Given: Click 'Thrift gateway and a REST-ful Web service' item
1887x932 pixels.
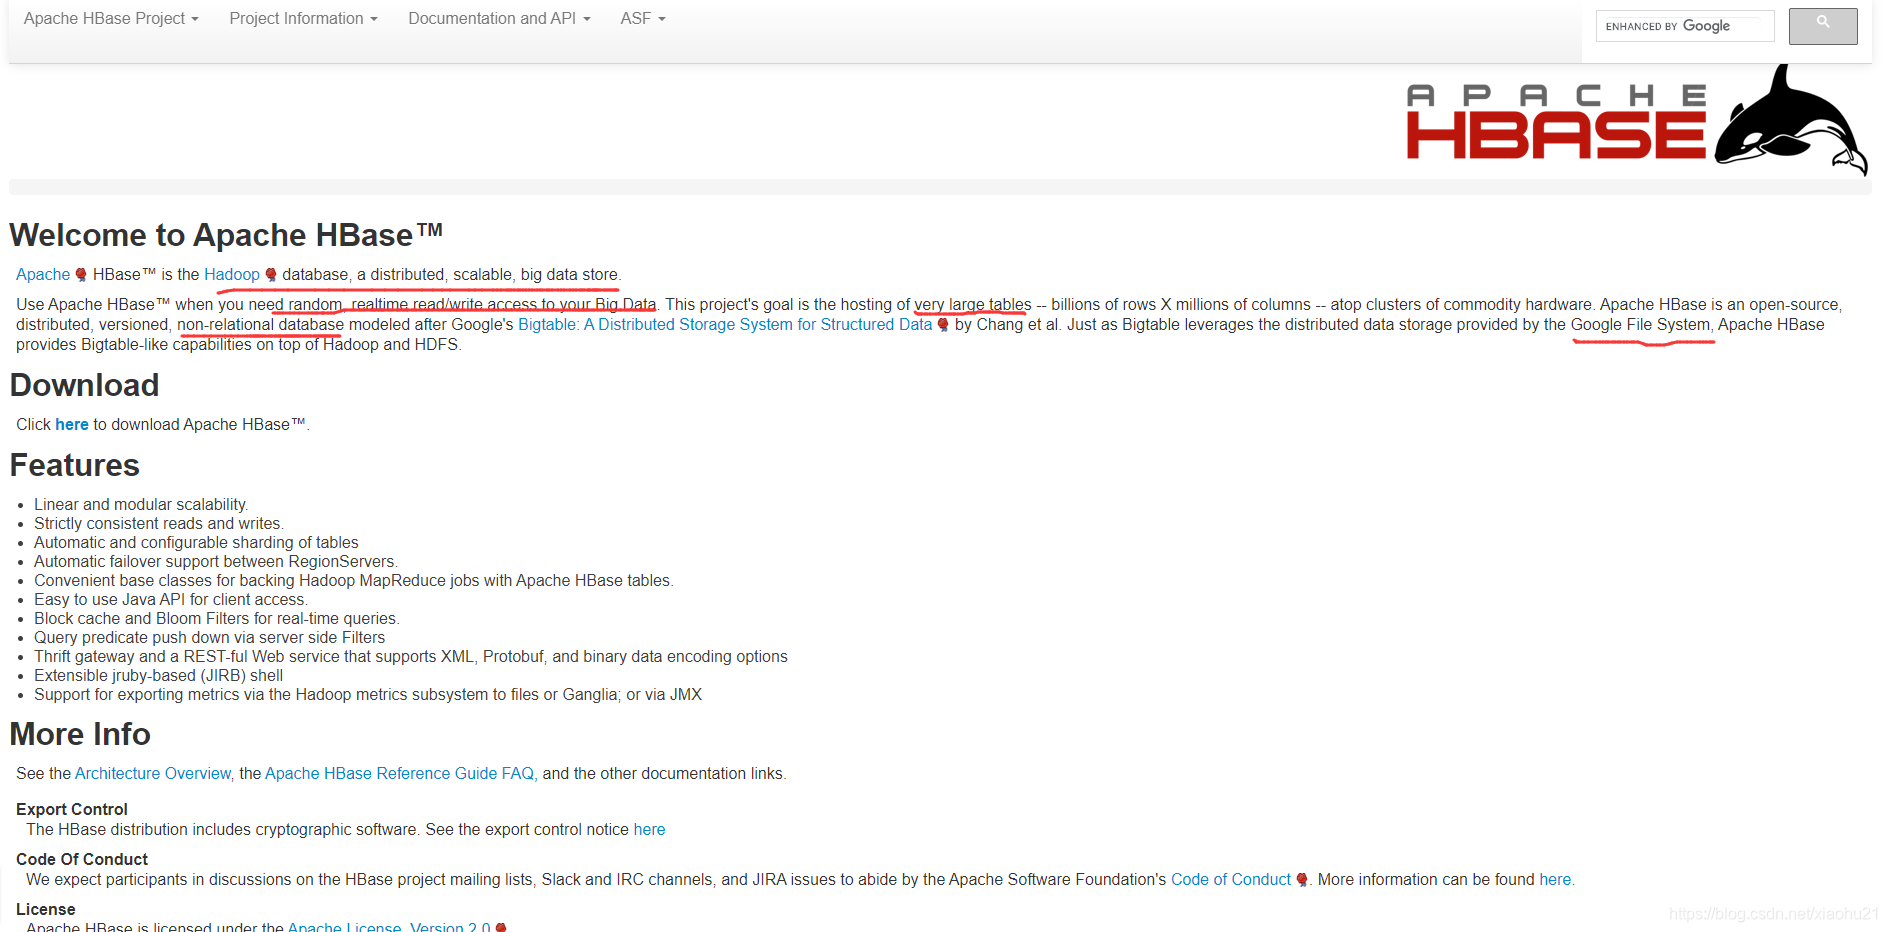Looking at the screenshot, I should pos(411,656).
